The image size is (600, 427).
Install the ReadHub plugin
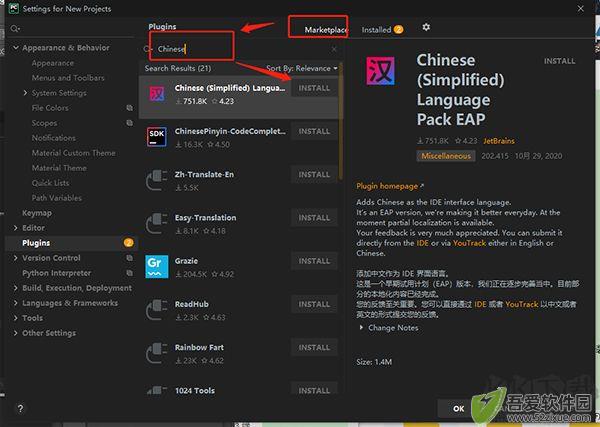(314, 304)
